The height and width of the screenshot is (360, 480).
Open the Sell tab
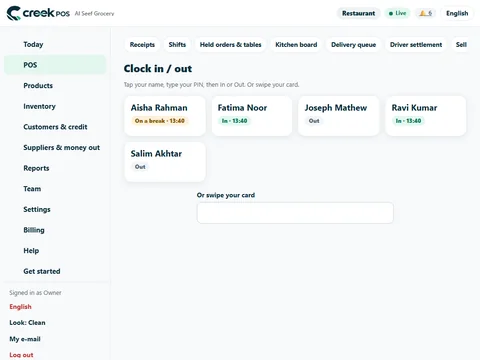point(461,45)
